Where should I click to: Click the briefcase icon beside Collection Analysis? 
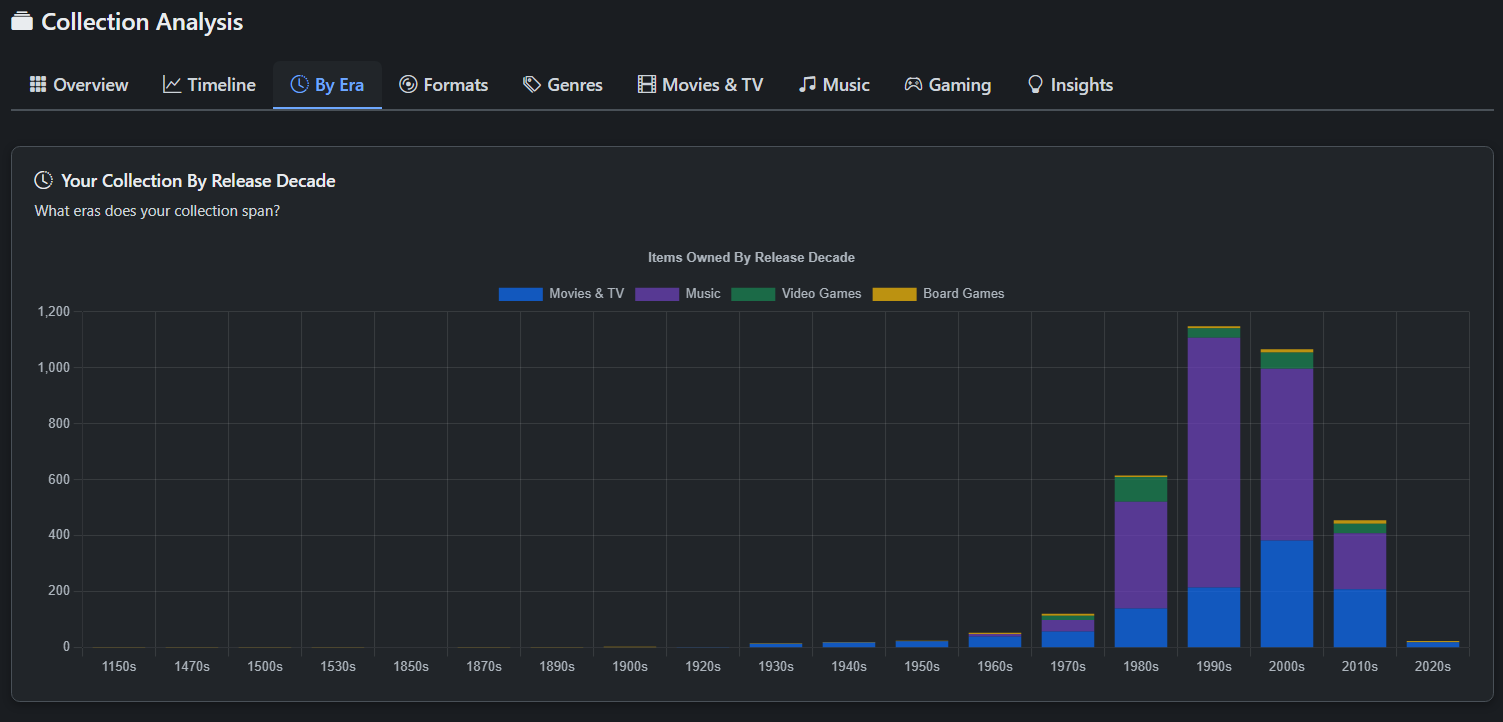coord(21,20)
